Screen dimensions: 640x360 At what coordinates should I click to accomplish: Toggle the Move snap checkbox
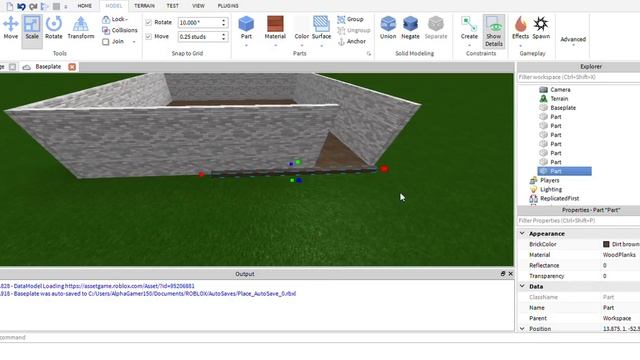pyautogui.click(x=149, y=36)
